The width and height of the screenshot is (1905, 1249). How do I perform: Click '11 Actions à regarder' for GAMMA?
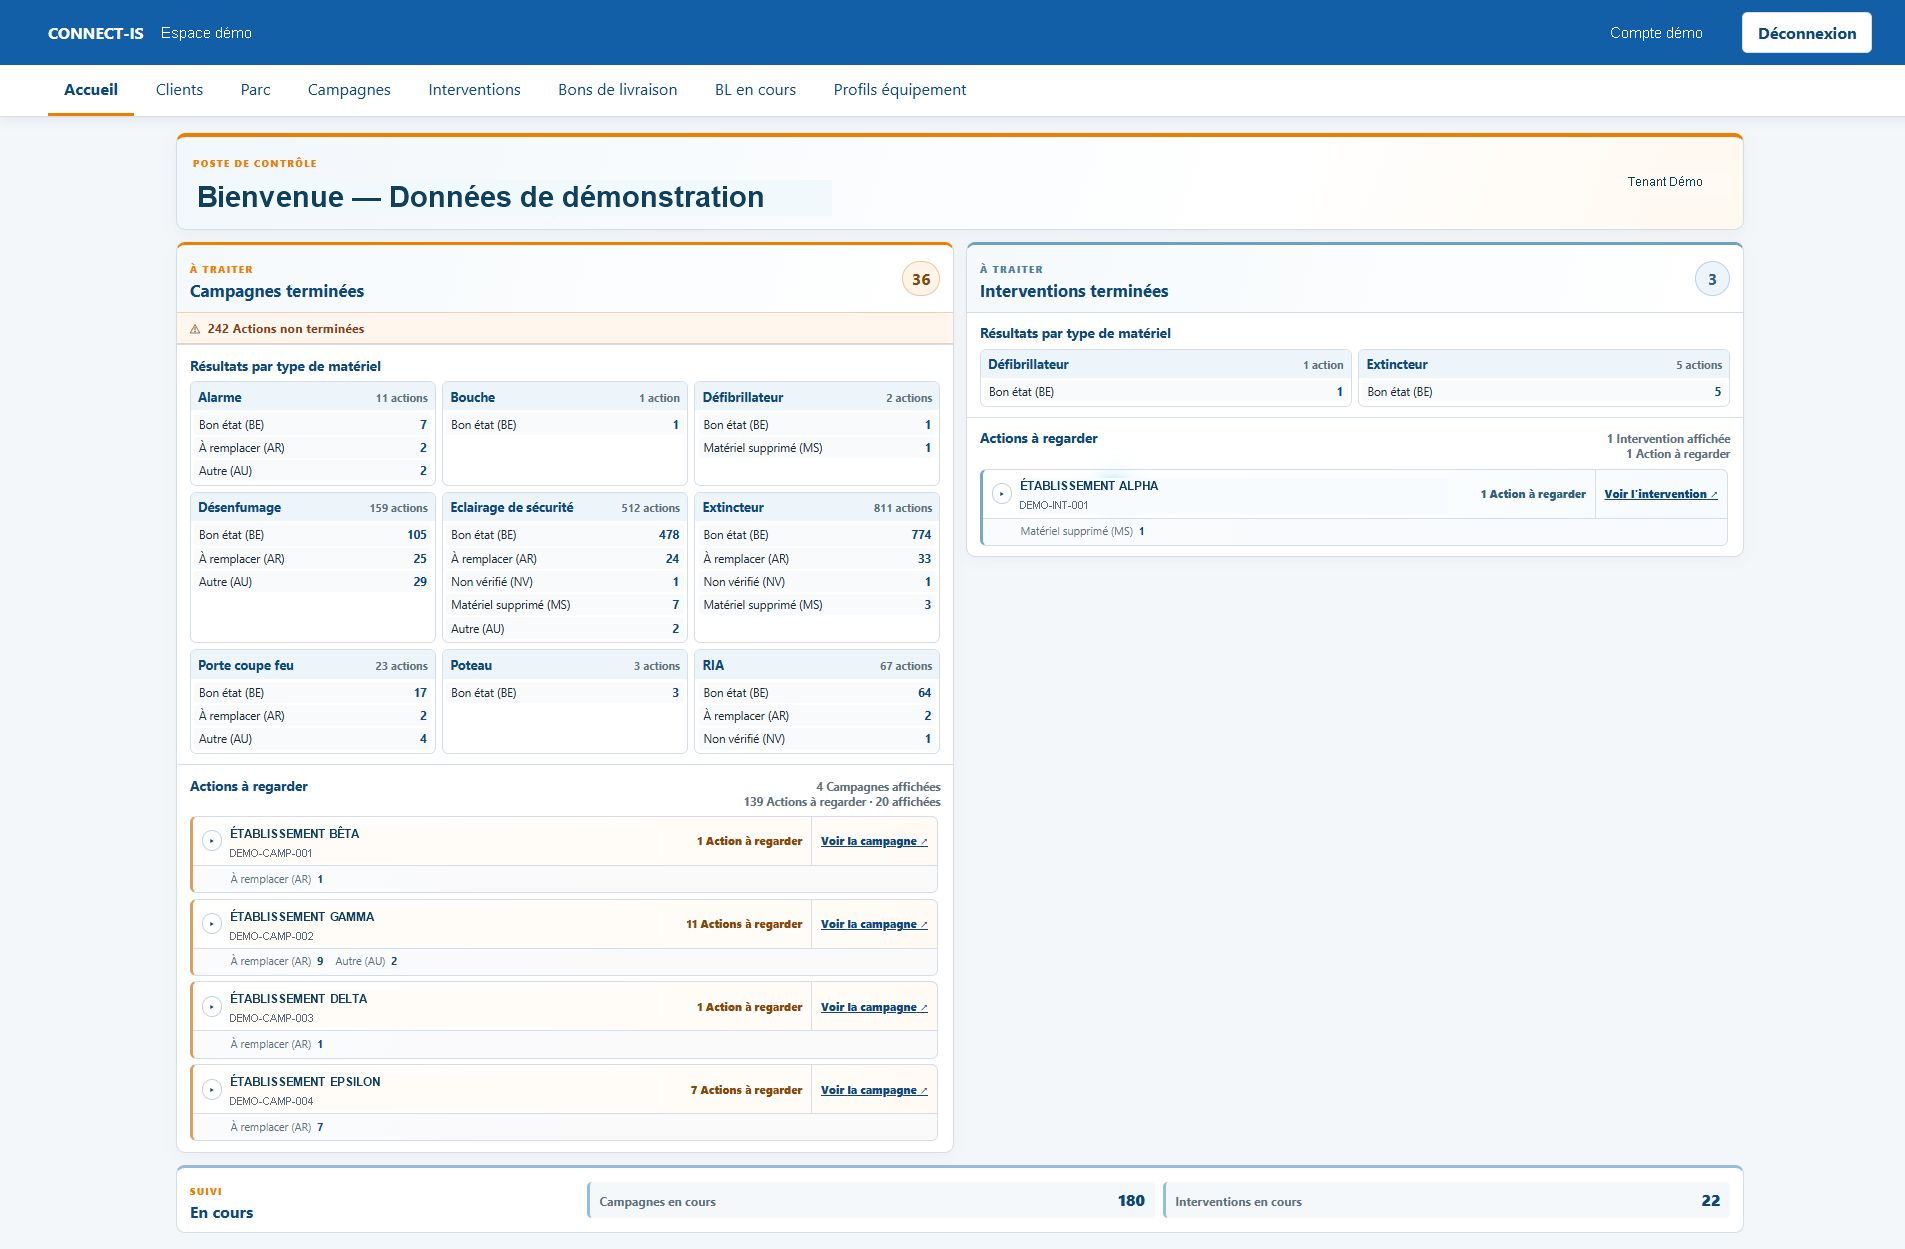744,924
